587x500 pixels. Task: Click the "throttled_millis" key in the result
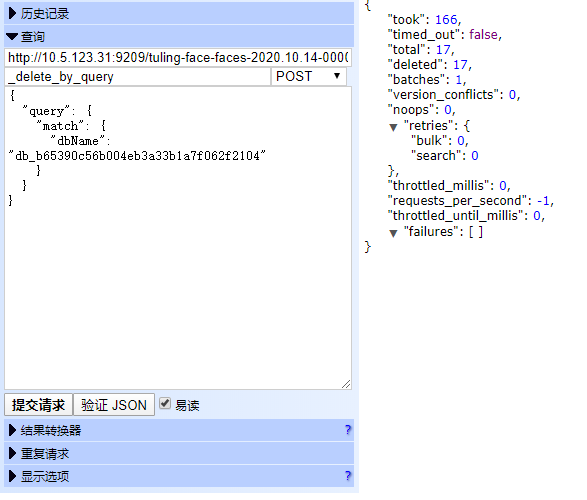[x=438, y=185]
